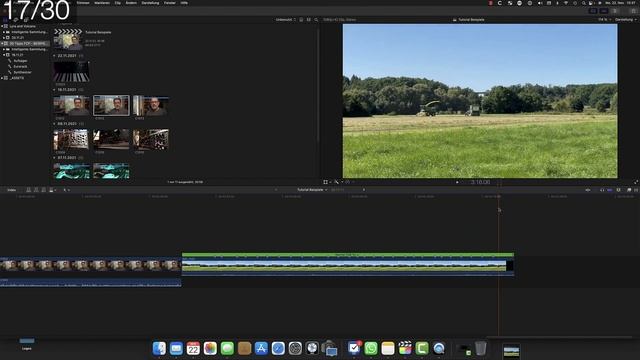
Task: Launch Safari from the Dock
Action: (x=278, y=348)
